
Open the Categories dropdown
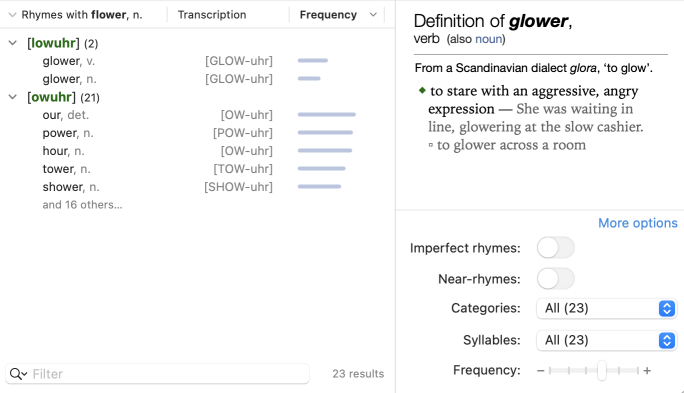tap(606, 308)
